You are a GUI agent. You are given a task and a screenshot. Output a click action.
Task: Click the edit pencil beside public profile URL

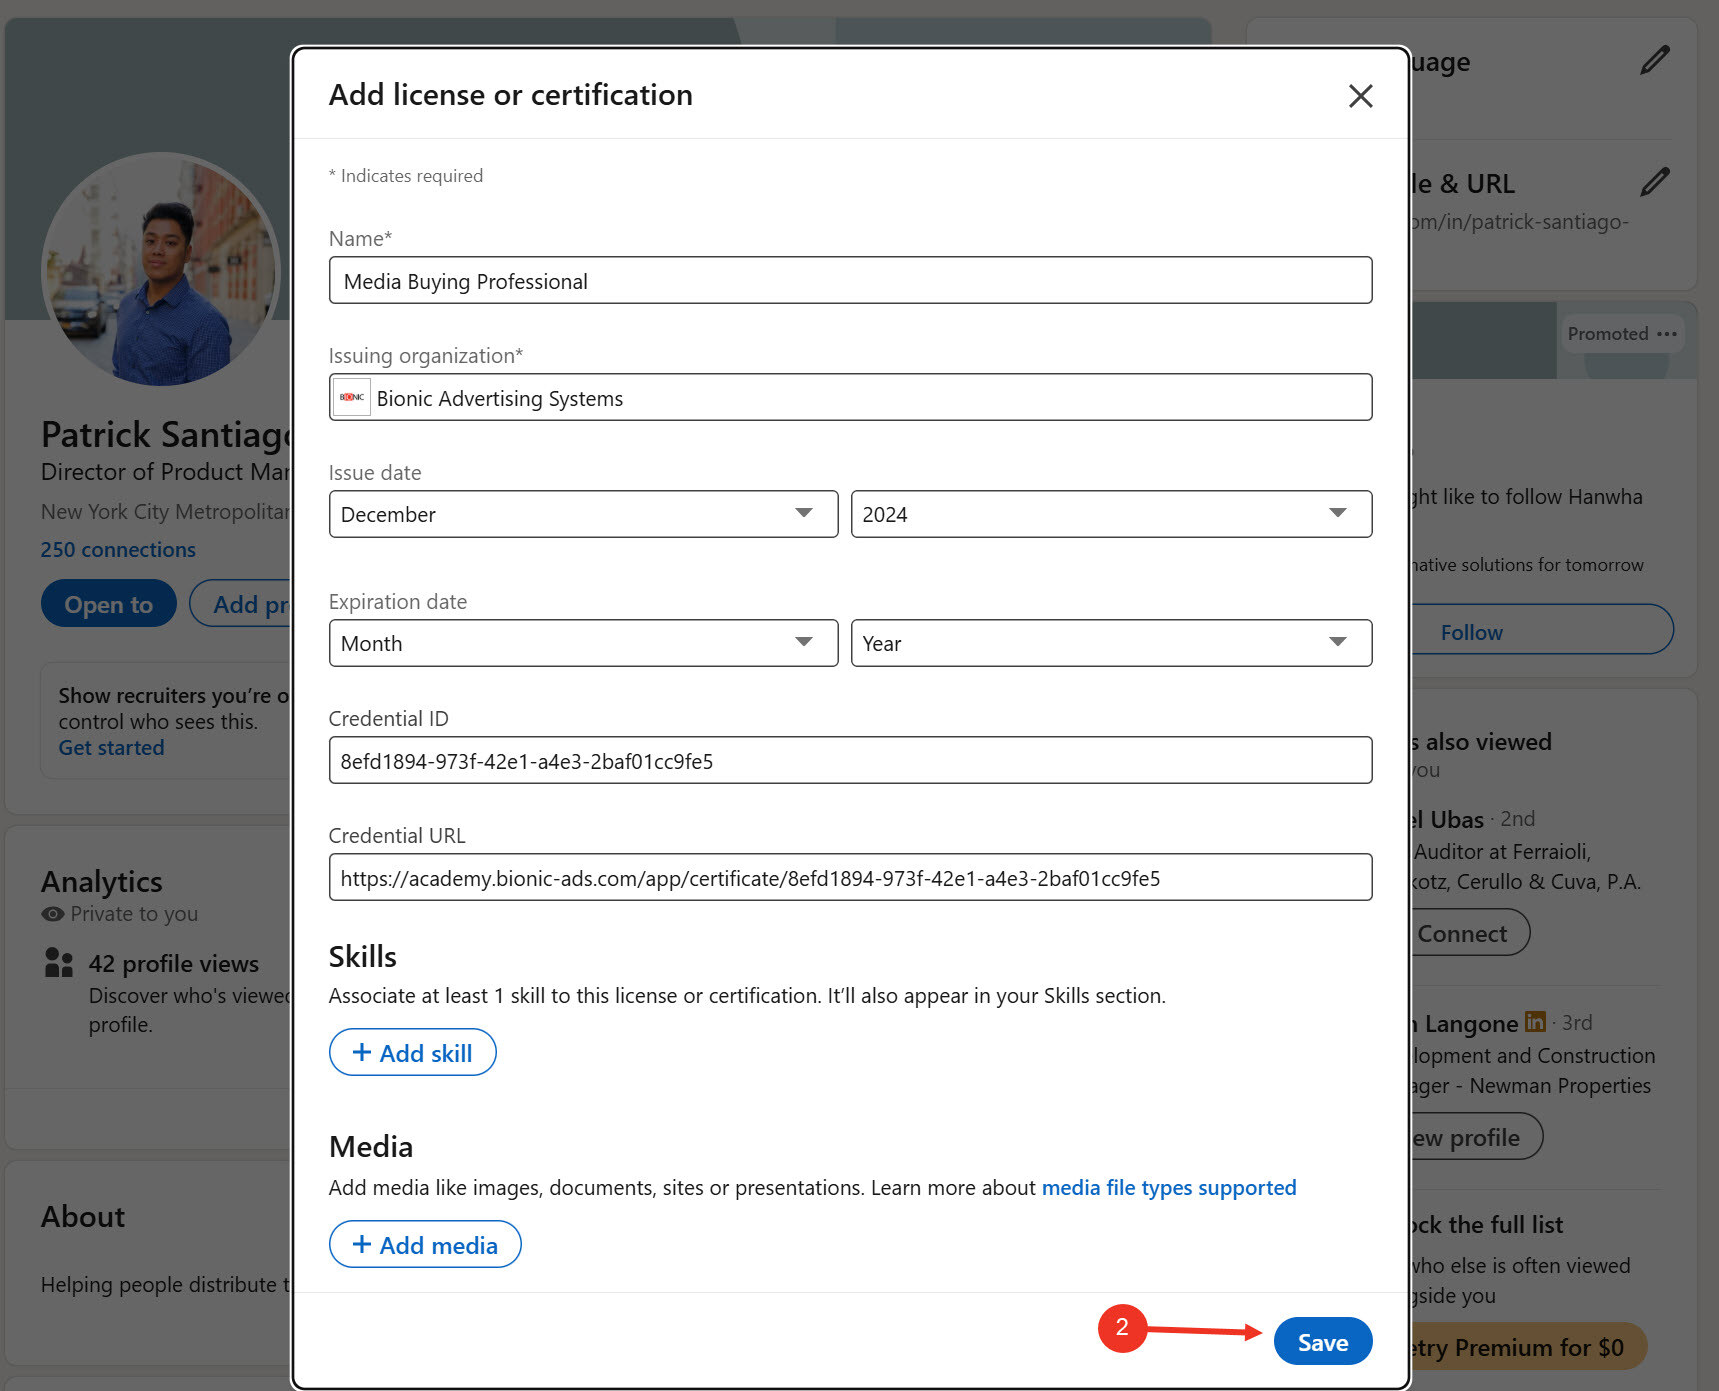1655,182
